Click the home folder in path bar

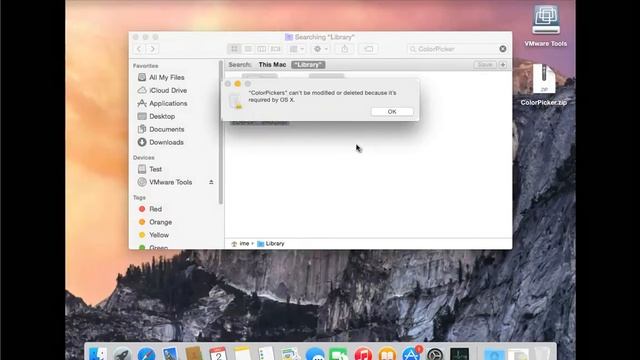240,244
